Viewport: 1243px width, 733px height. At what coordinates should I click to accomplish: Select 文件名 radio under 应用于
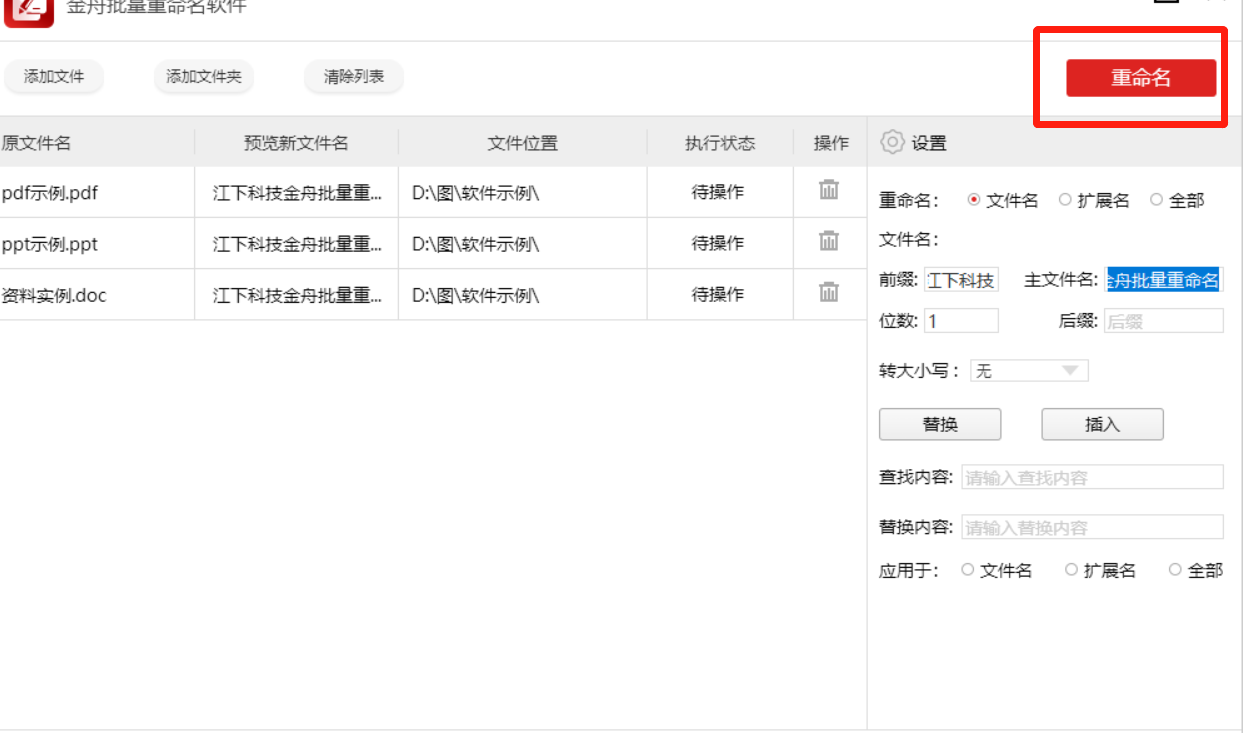(x=967, y=570)
